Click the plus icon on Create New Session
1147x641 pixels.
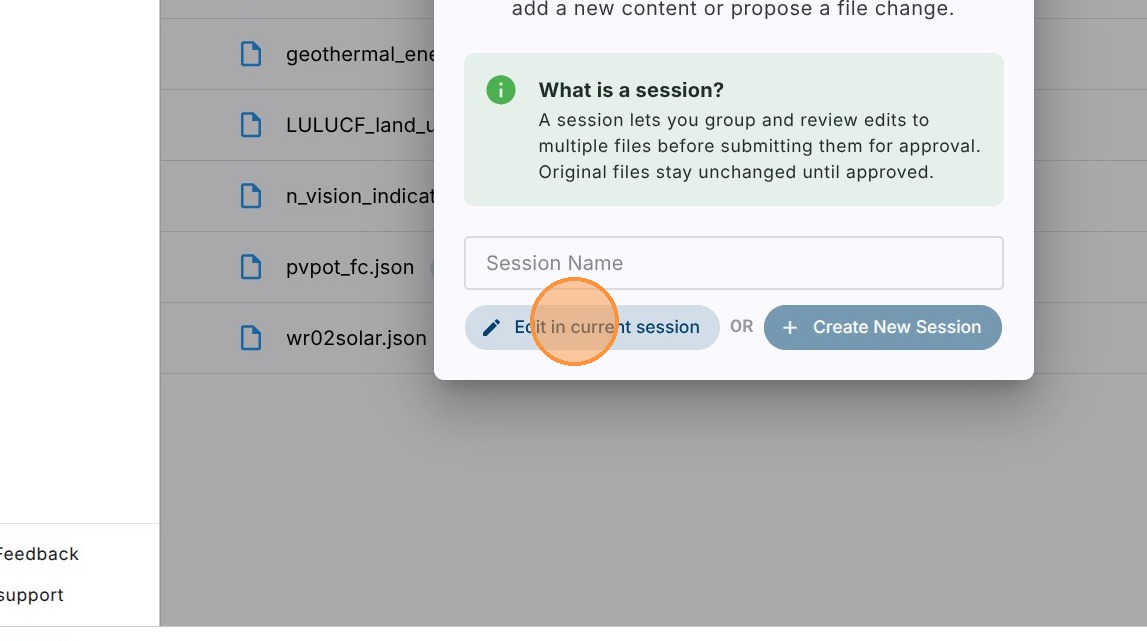[x=790, y=328]
